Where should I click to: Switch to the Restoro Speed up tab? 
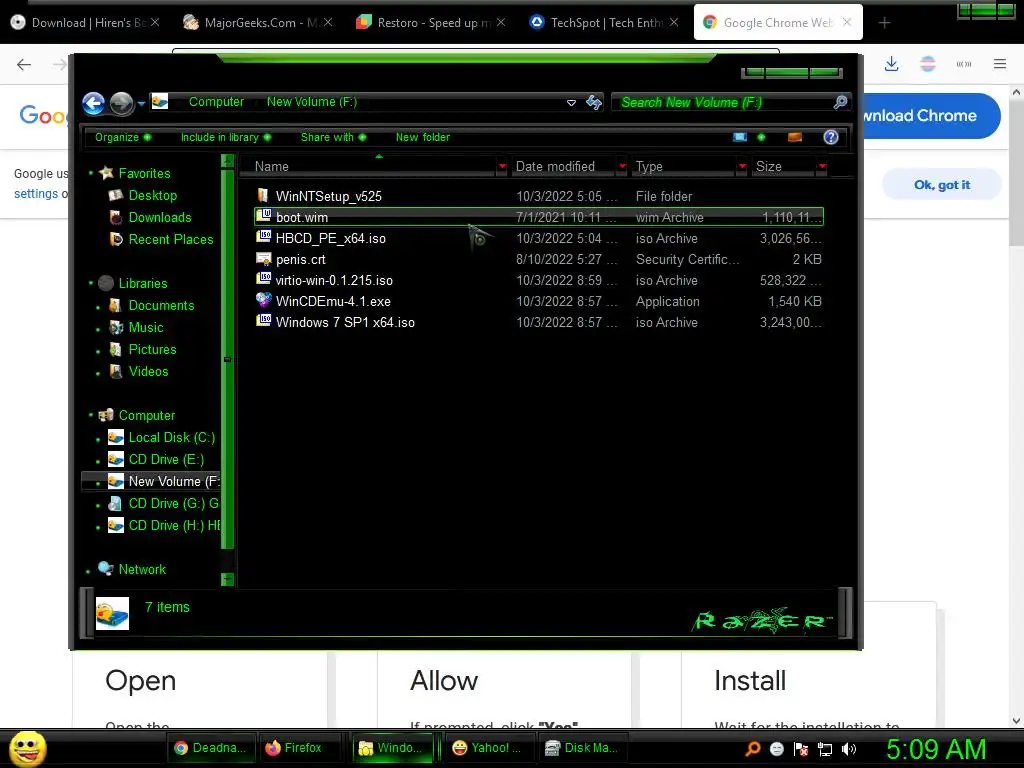point(430,22)
